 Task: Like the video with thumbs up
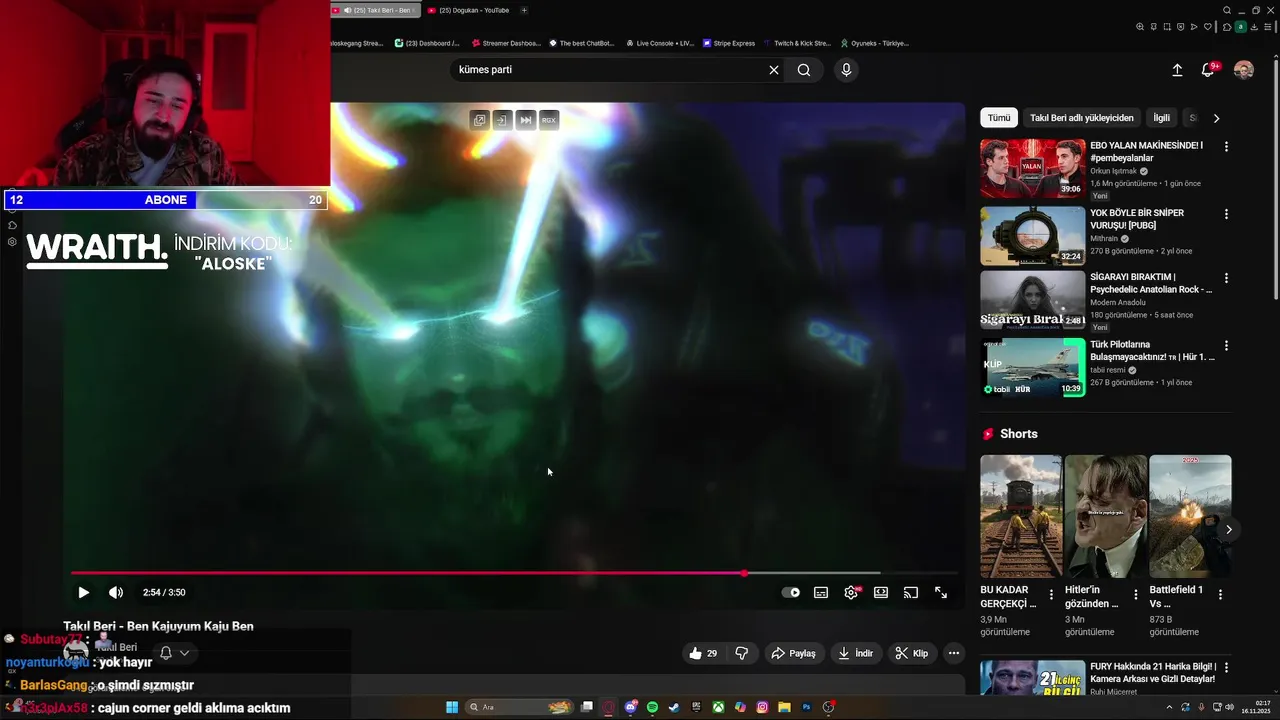tap(703, 653)
